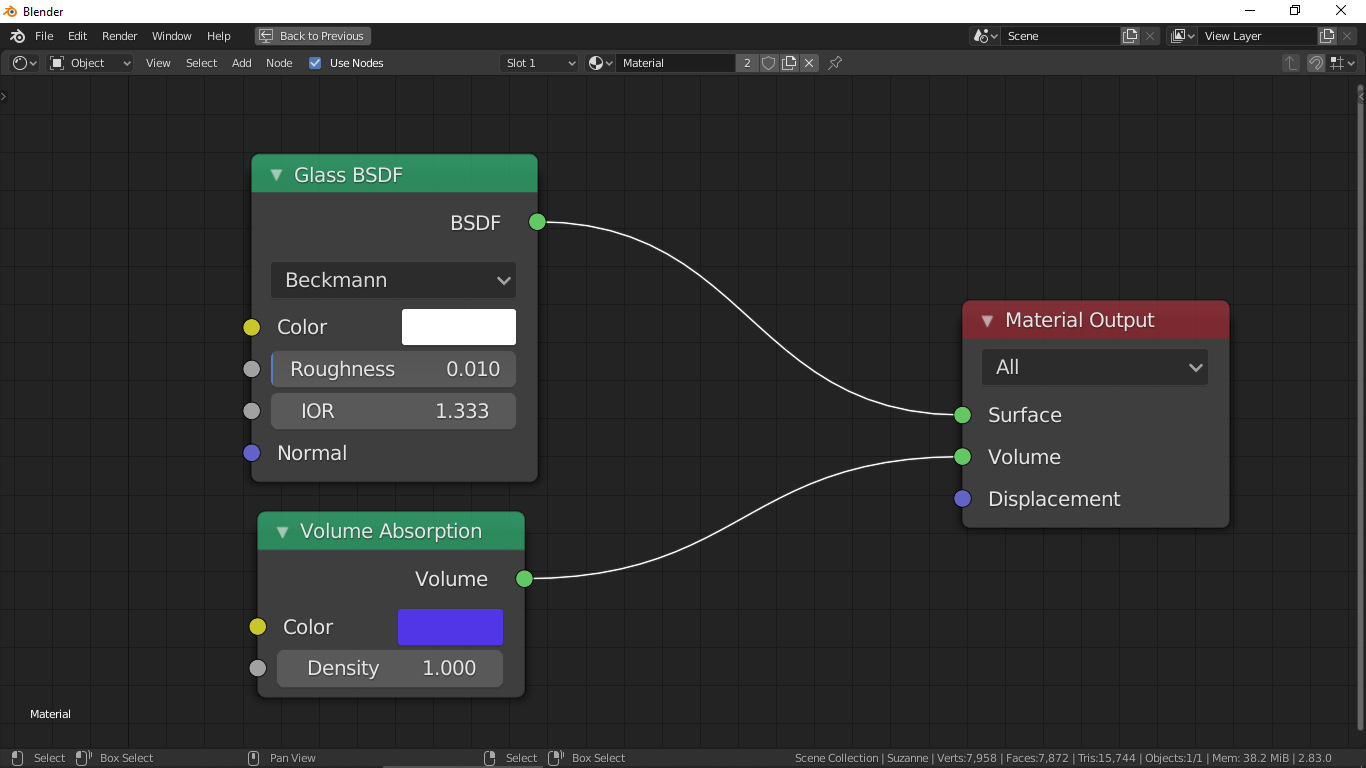The width and height of the screenshot is (1366, 768).
Task: Open the editor type selector icon
Action: pos(25,63)
